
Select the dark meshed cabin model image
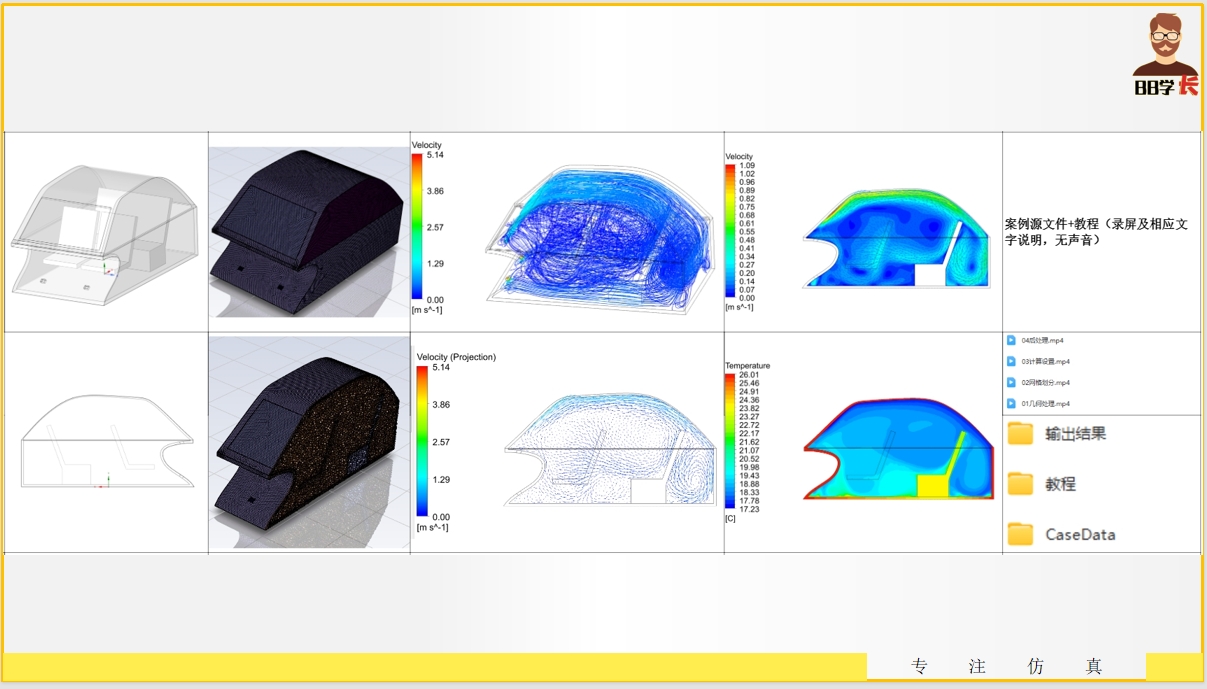[308, 232]
